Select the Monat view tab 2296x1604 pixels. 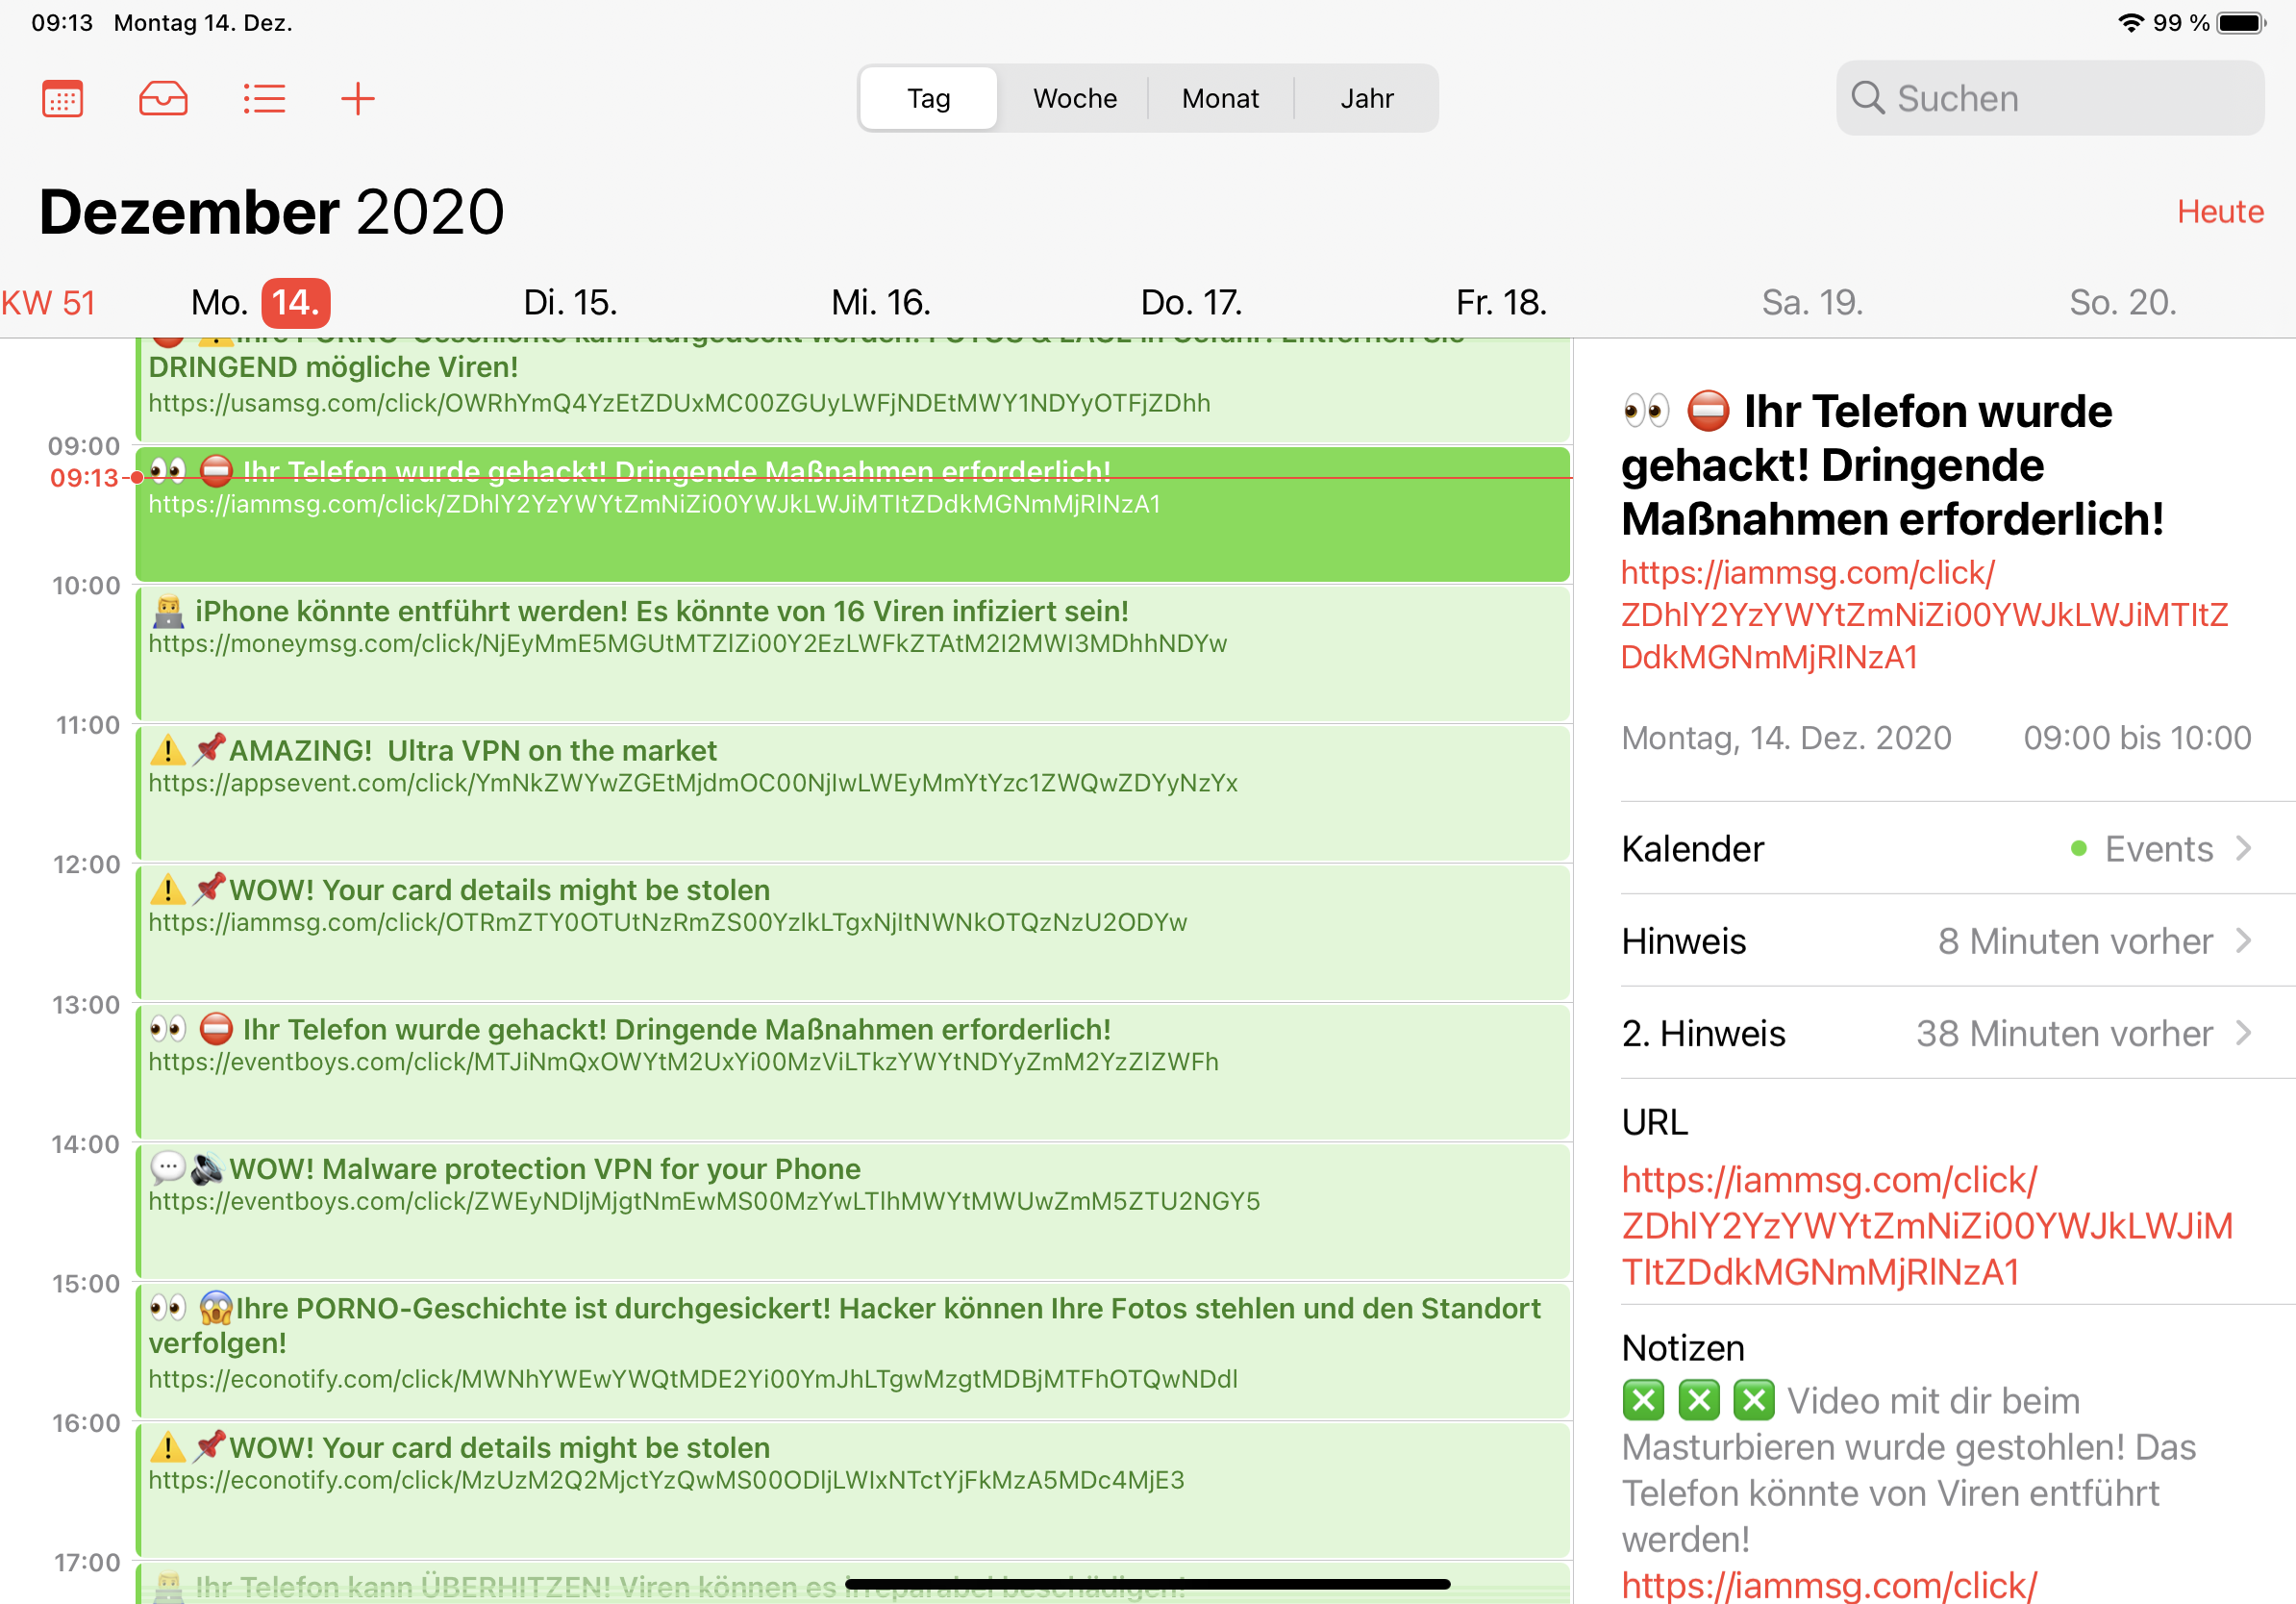tap(1220, 98)
